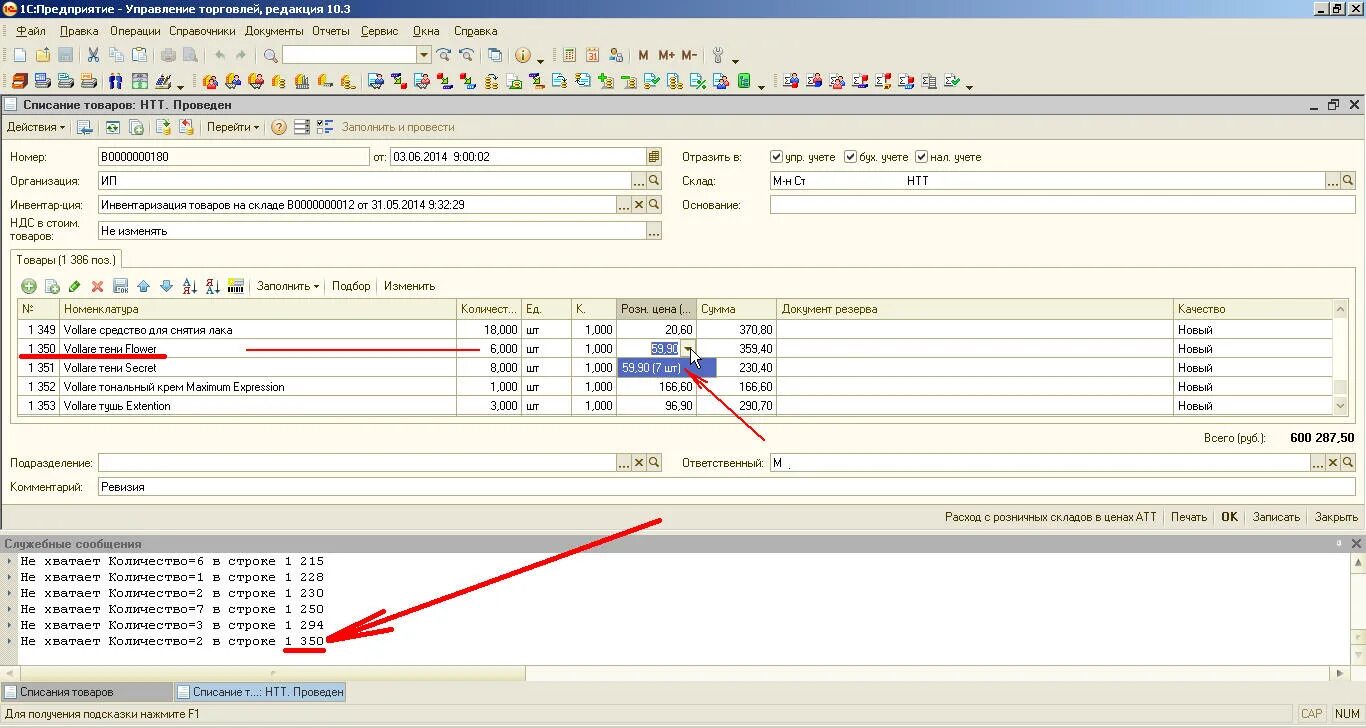This screenshot has height=728, width=1366.
Task: Click message 'Не хватает Количество=3 в строке 1 294'
Action: tap(172, 625)
